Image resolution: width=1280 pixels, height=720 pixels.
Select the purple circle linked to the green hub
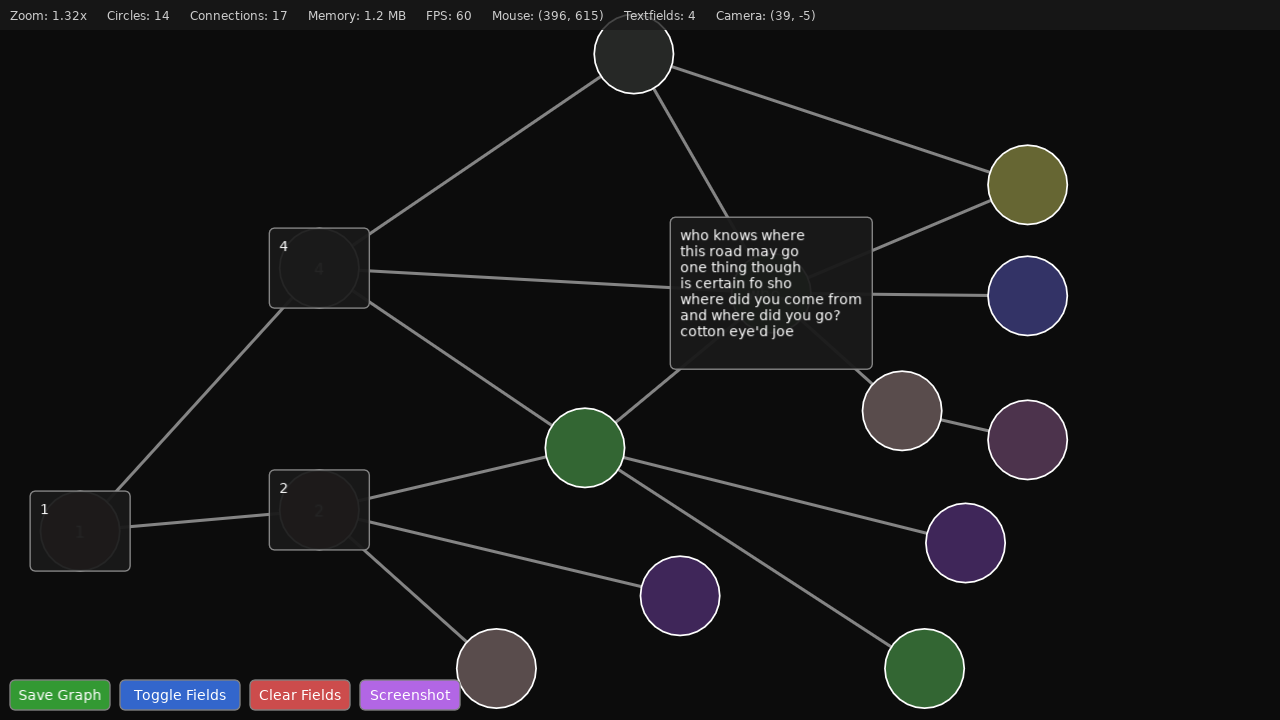click(966, 543)
